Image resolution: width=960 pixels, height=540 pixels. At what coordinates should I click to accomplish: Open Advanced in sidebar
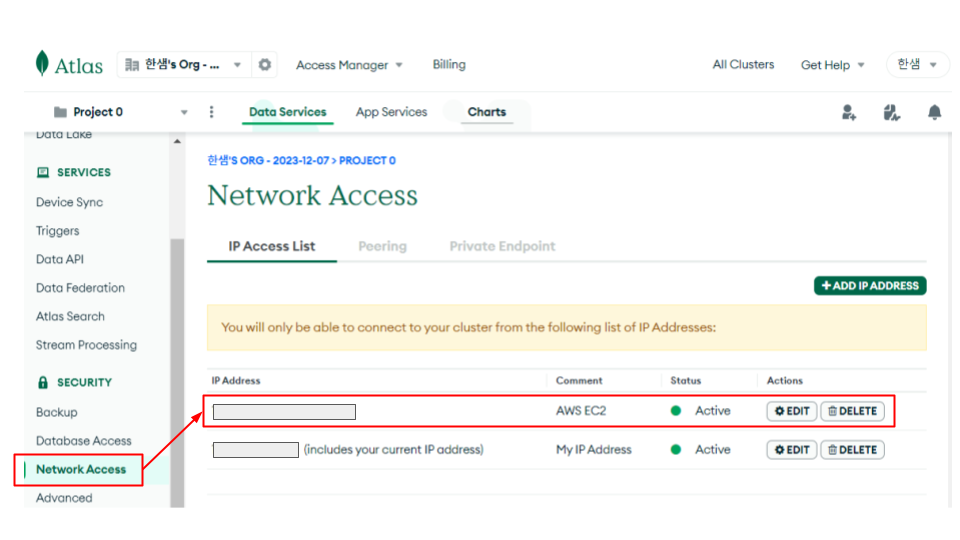coord(64,498)
